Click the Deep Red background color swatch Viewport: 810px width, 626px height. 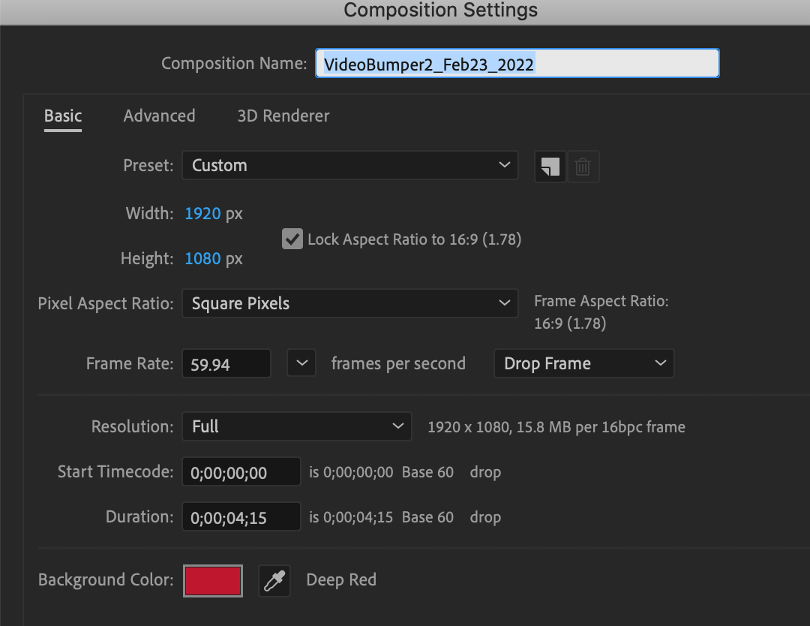[212, 580]
